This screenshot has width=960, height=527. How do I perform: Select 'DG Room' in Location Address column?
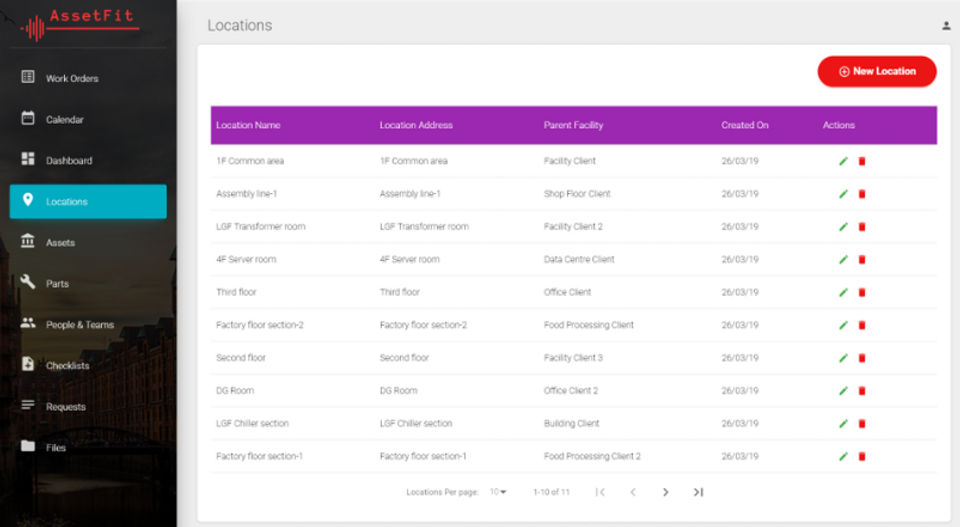coord(399,391)
